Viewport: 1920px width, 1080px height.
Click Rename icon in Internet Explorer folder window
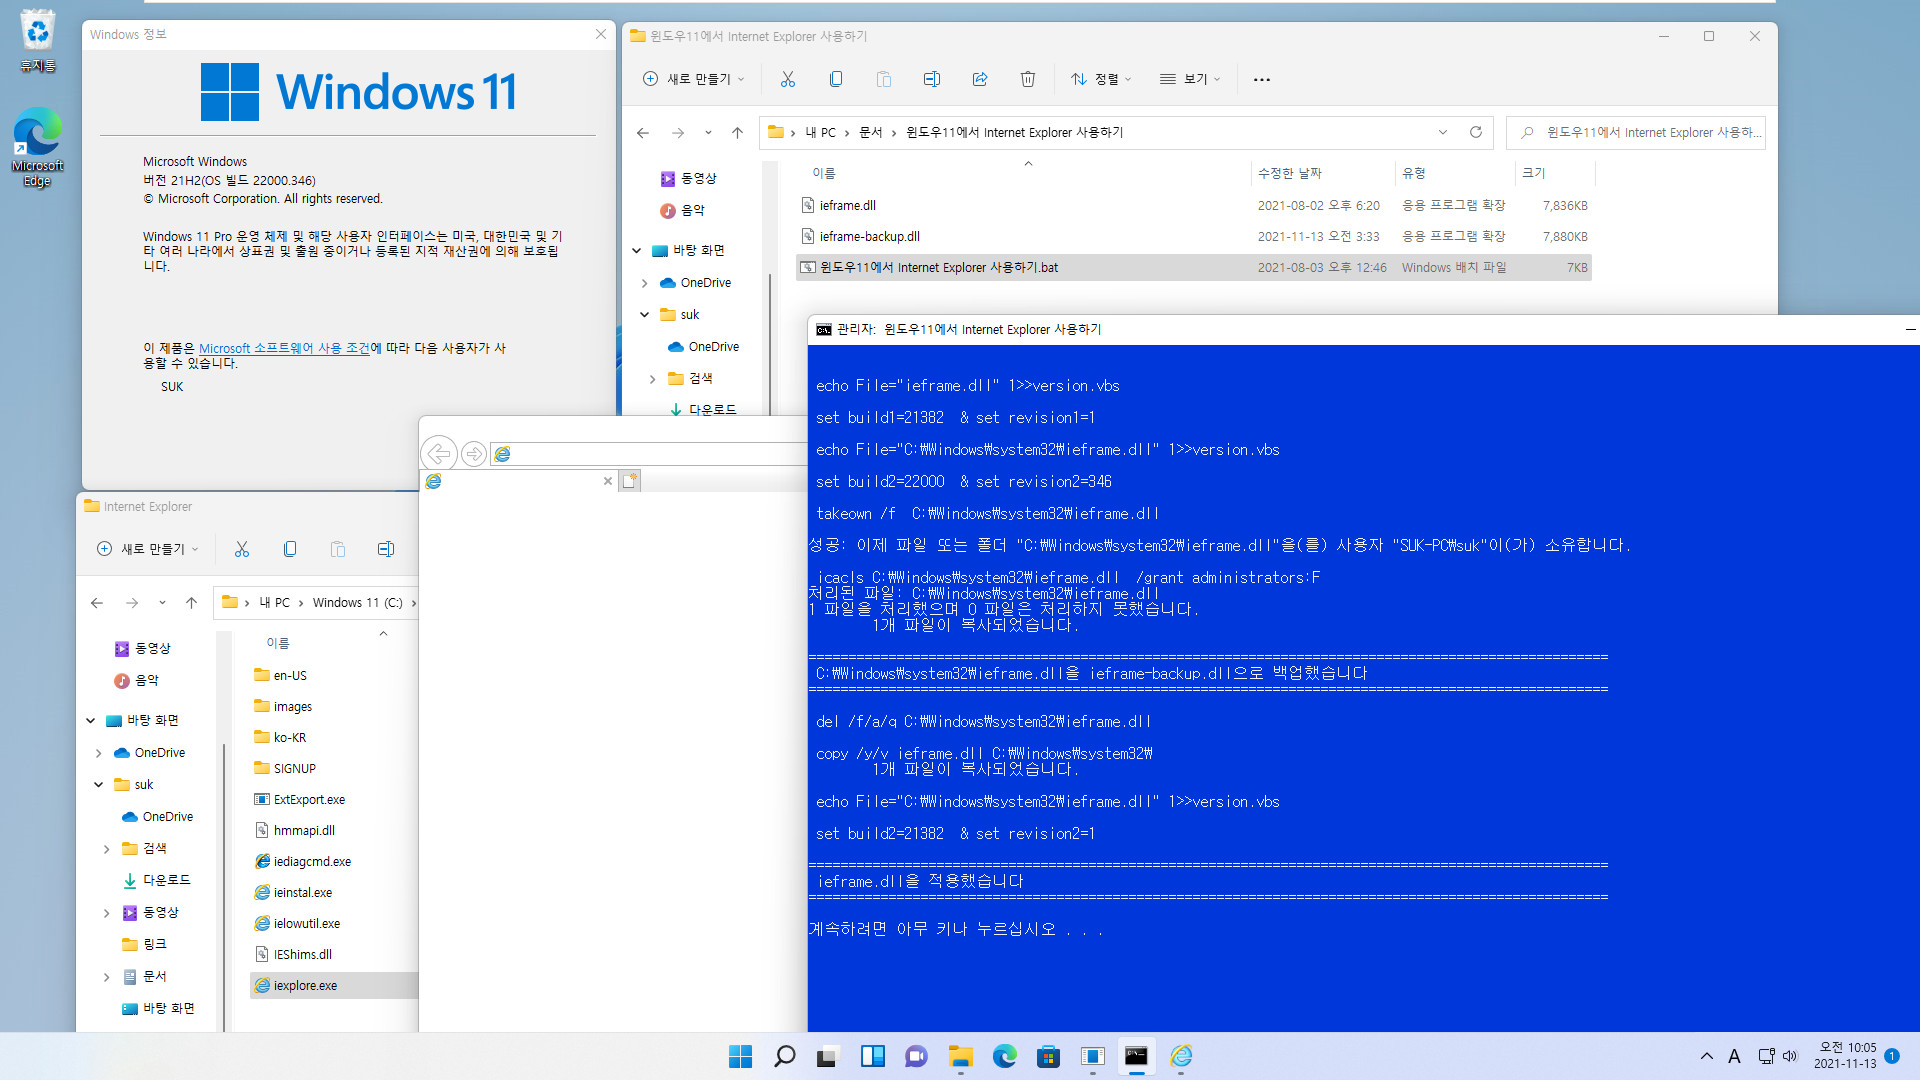[386, 549]
